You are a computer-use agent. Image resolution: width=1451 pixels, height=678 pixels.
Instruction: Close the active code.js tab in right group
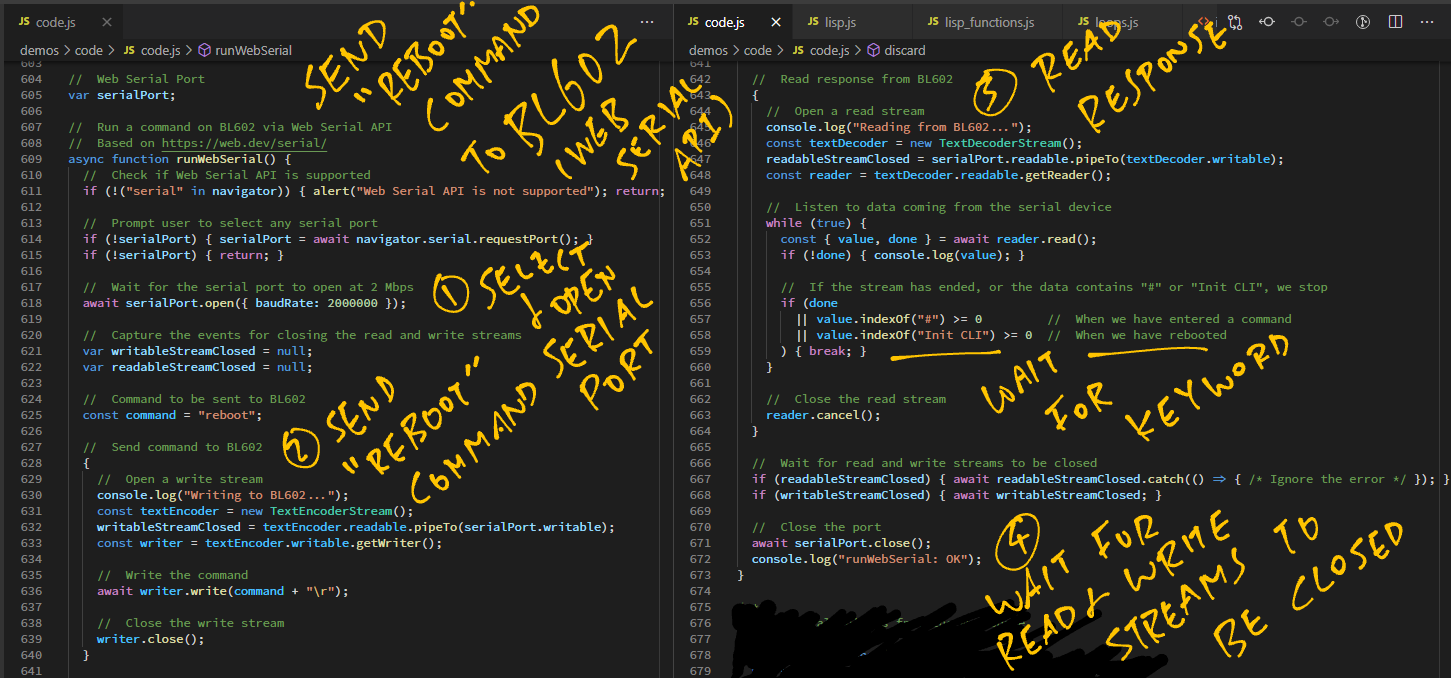(776, 21)
